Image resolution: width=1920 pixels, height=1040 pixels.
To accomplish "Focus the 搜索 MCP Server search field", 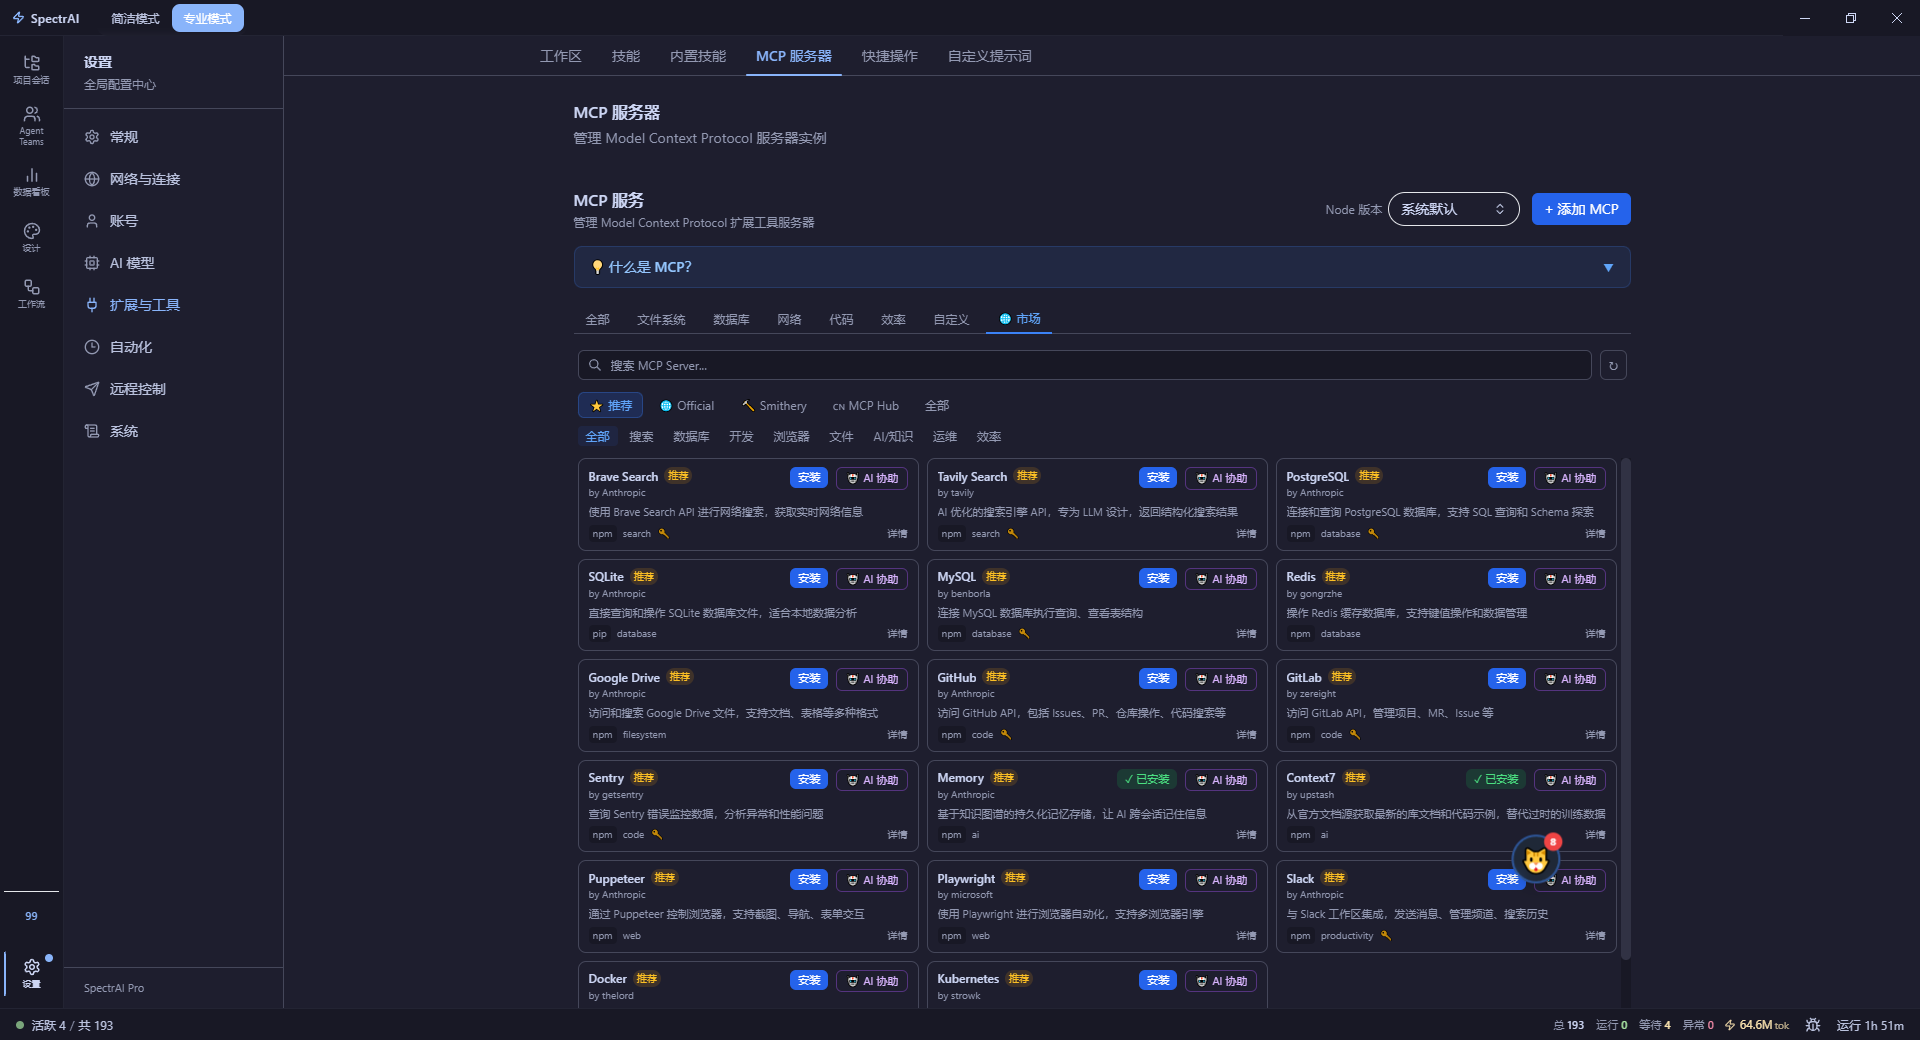I will point(1084,365).
